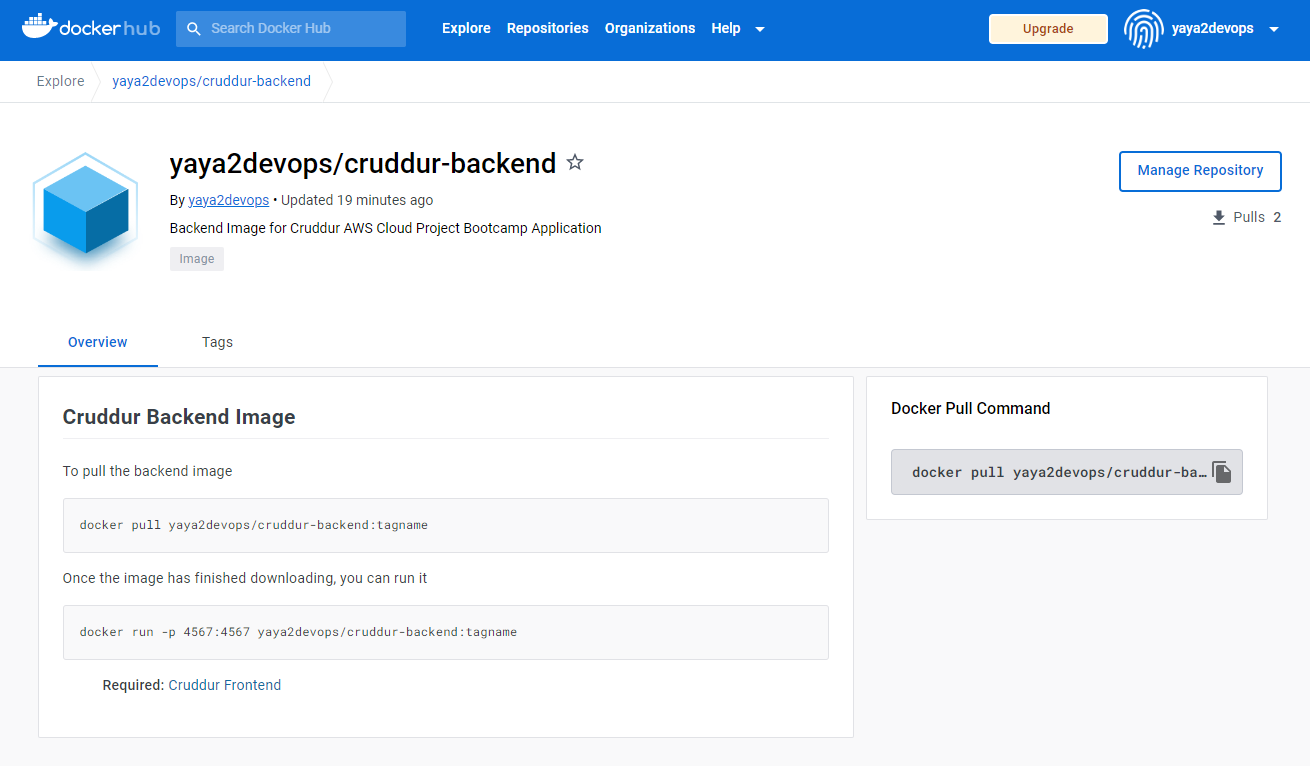Focus the Search Docker Hub field

(x=291, y=29)
